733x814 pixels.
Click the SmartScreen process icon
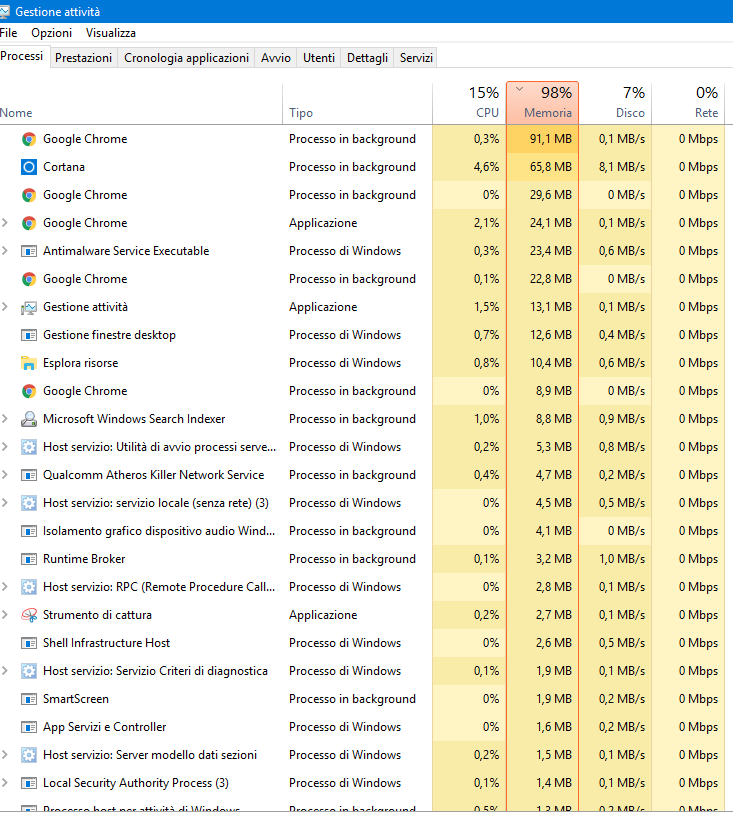(29, 699)
